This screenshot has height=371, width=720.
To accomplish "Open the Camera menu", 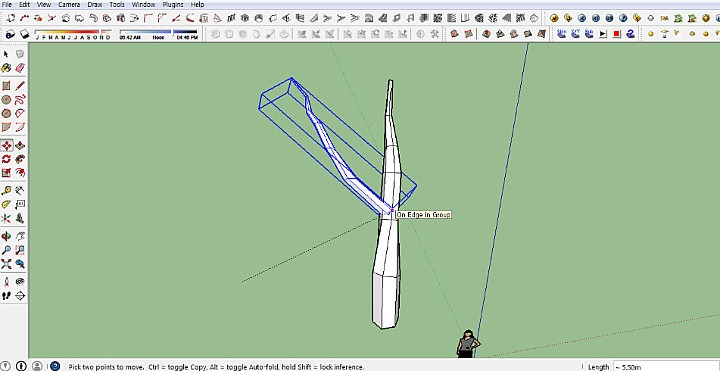I will click(x=69, y=5).
